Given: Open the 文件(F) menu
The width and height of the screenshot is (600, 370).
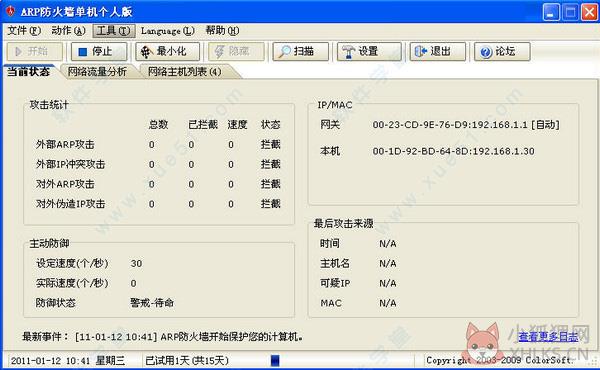Looking at the screenshot, I should pos(24,31).
